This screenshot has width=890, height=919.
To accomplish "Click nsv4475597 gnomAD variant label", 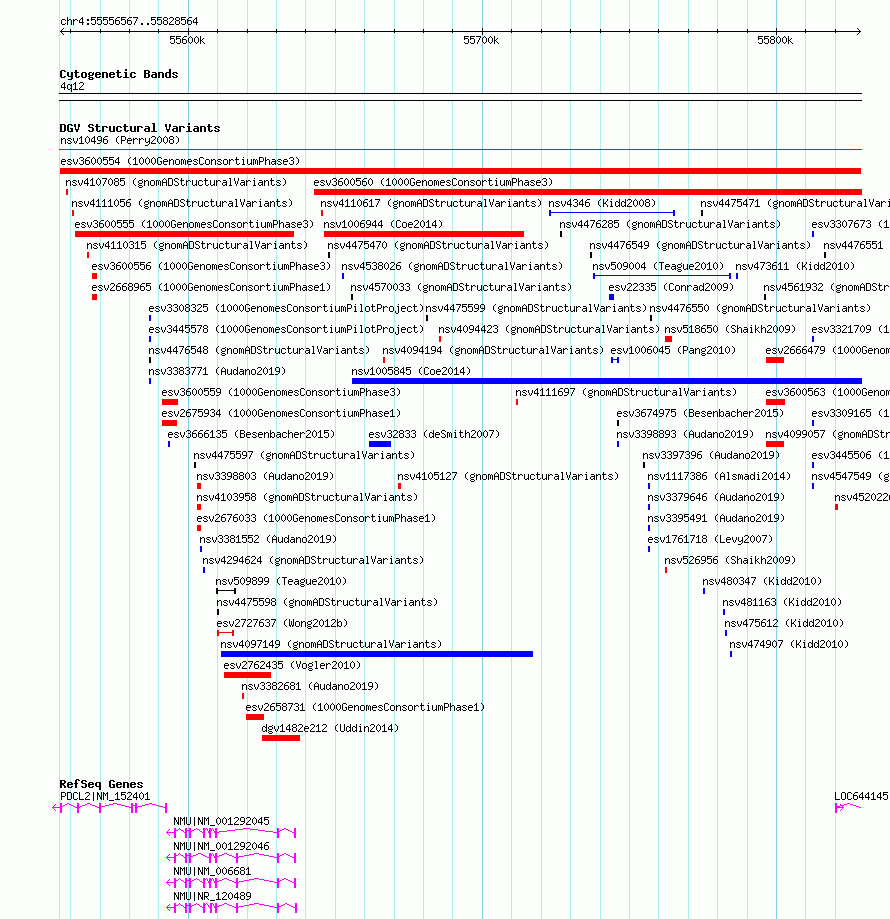I will (304, 455).
